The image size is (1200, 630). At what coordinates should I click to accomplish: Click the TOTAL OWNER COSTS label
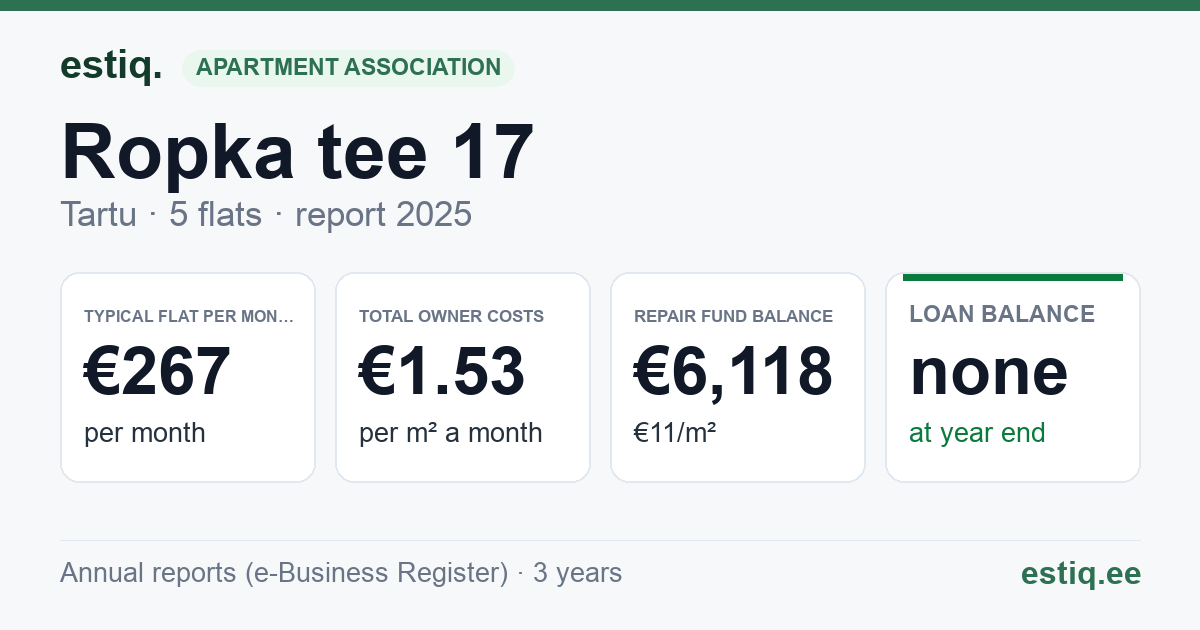452,316
